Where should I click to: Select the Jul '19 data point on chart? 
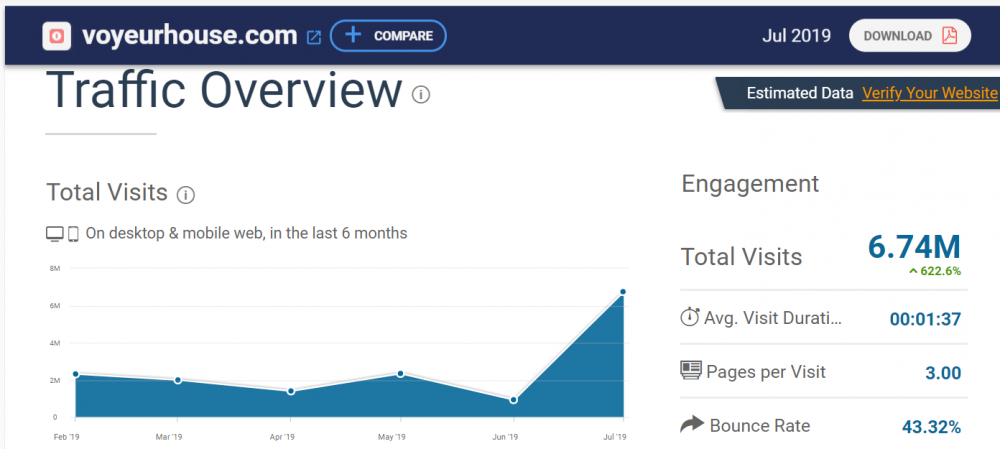[623, 292]
